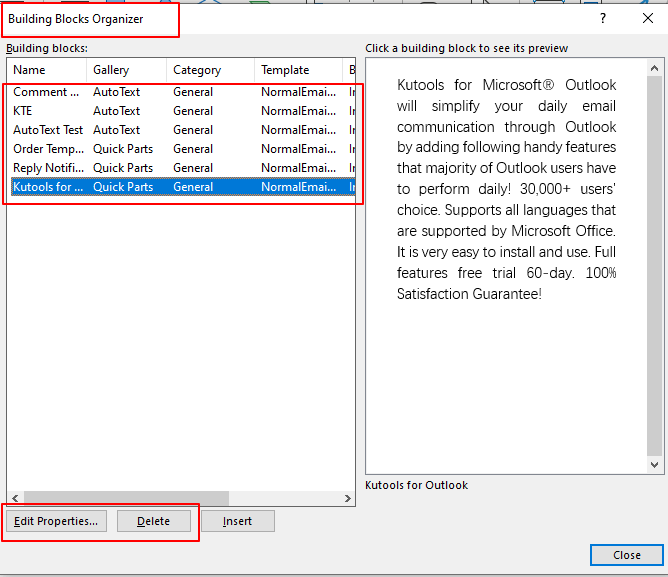Select the KTE building block row

tap(182, 111)
